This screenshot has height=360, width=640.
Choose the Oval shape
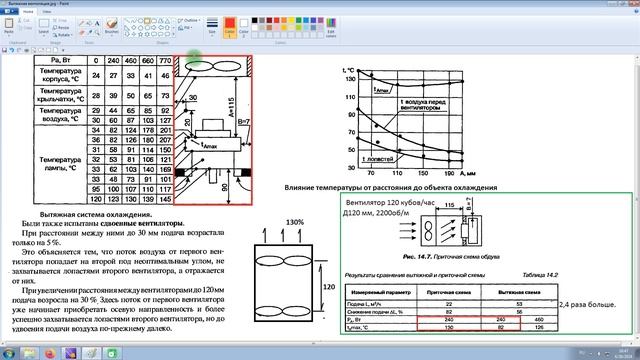coord(140,21)
